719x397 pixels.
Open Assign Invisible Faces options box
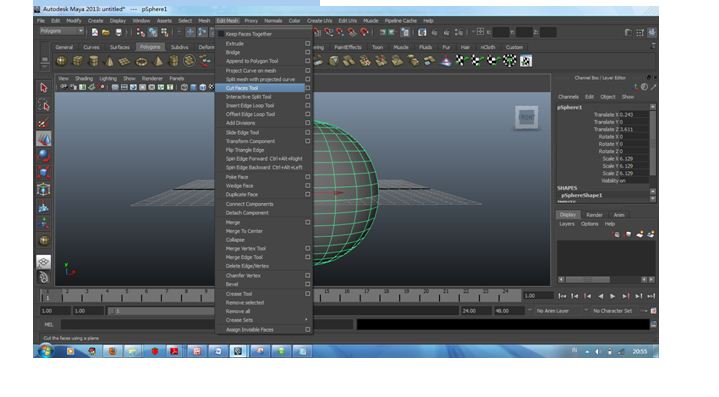click(x=308, y=330)
